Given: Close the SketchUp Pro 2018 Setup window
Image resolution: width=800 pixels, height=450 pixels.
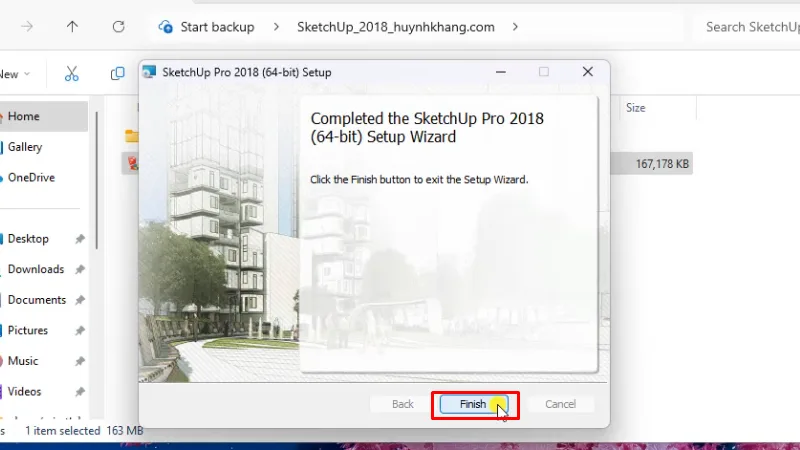Looking at the screenshot, I should point(588,72).
